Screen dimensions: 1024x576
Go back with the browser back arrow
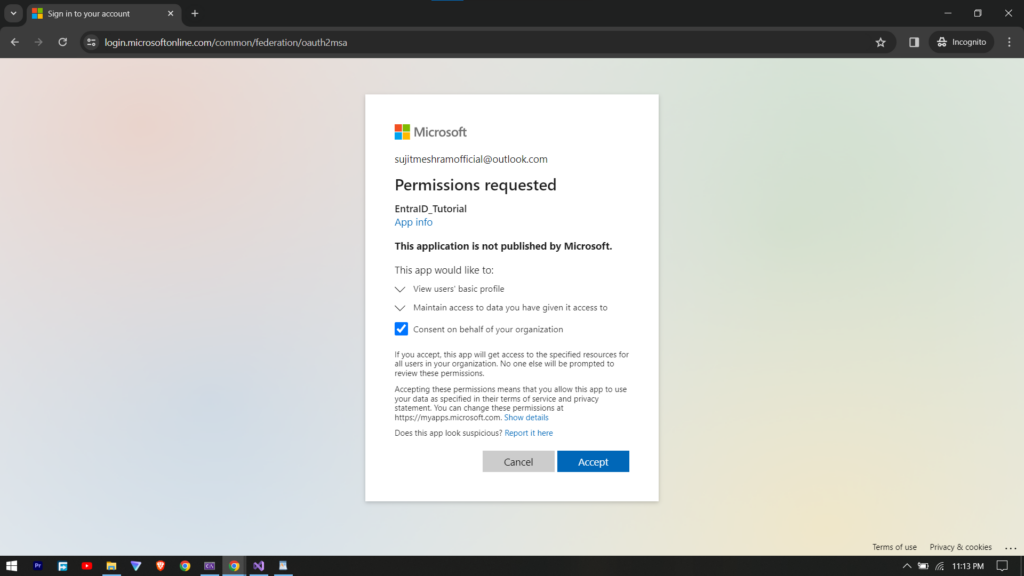(x=15, y=42)
